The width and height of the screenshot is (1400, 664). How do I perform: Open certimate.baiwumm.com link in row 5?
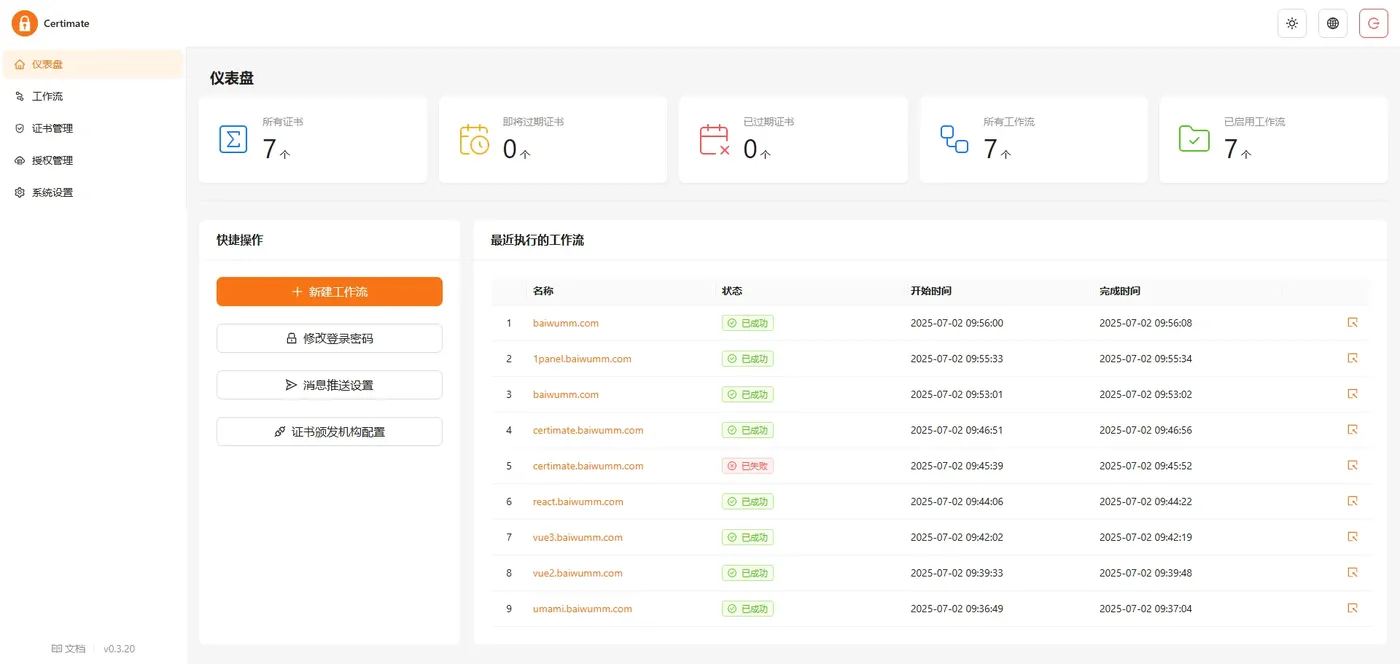point(588,466)
